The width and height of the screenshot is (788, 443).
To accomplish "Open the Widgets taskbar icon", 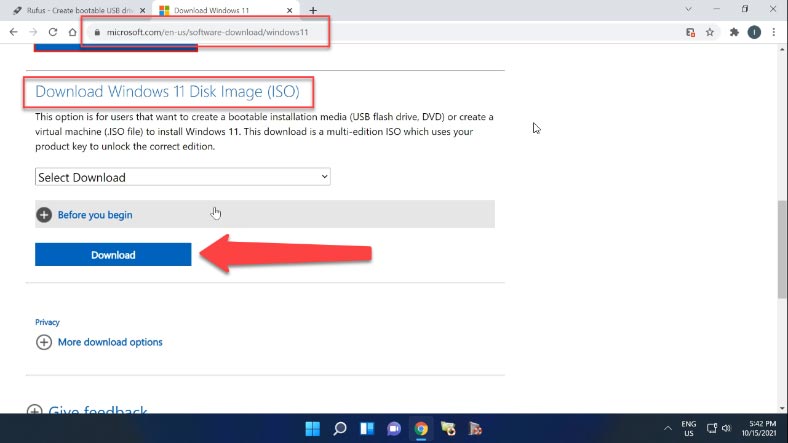I will (367, 429).
